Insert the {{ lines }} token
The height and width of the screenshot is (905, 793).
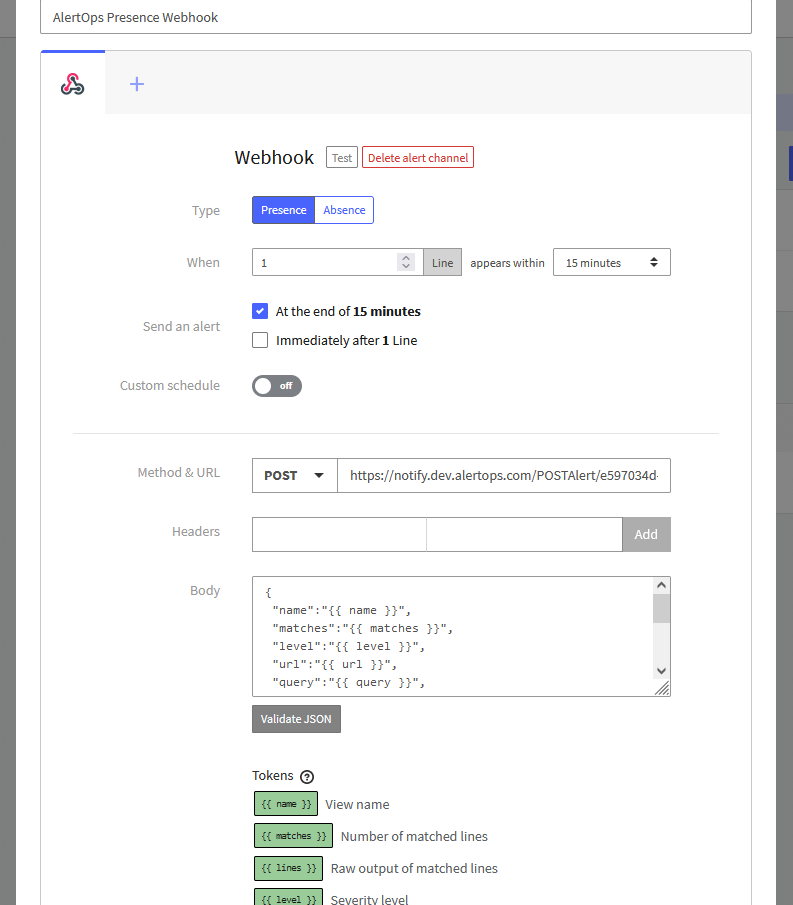click(x=288, y=868)
